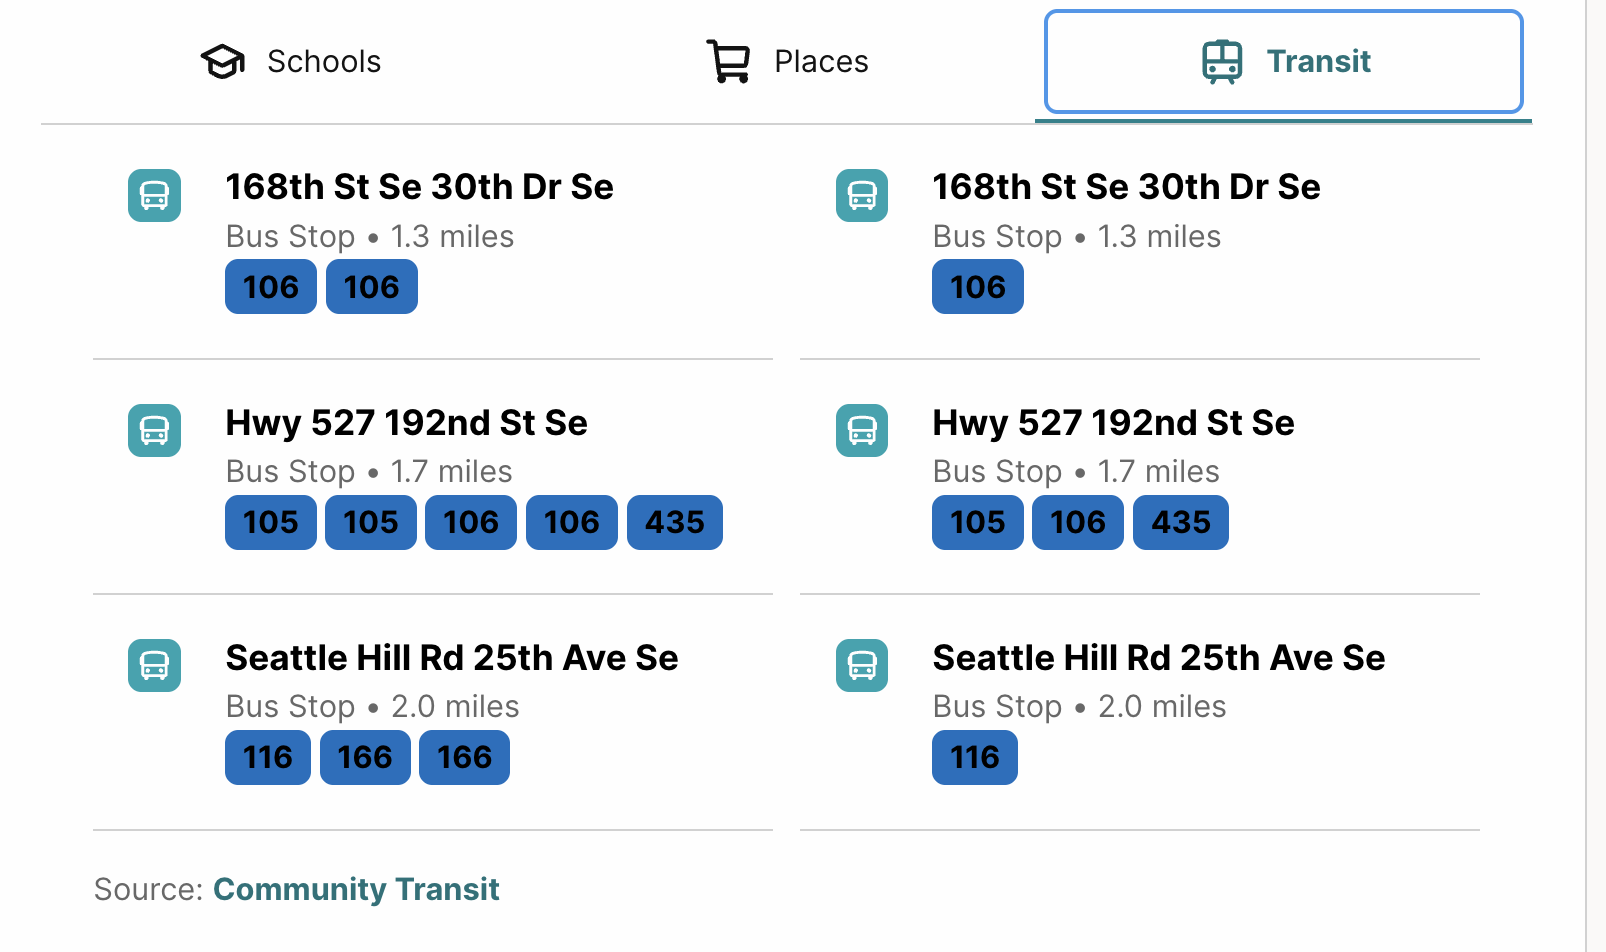Click route 116 badge in left column
Screen dimensions: 1606x952
[x=268, y=757]
